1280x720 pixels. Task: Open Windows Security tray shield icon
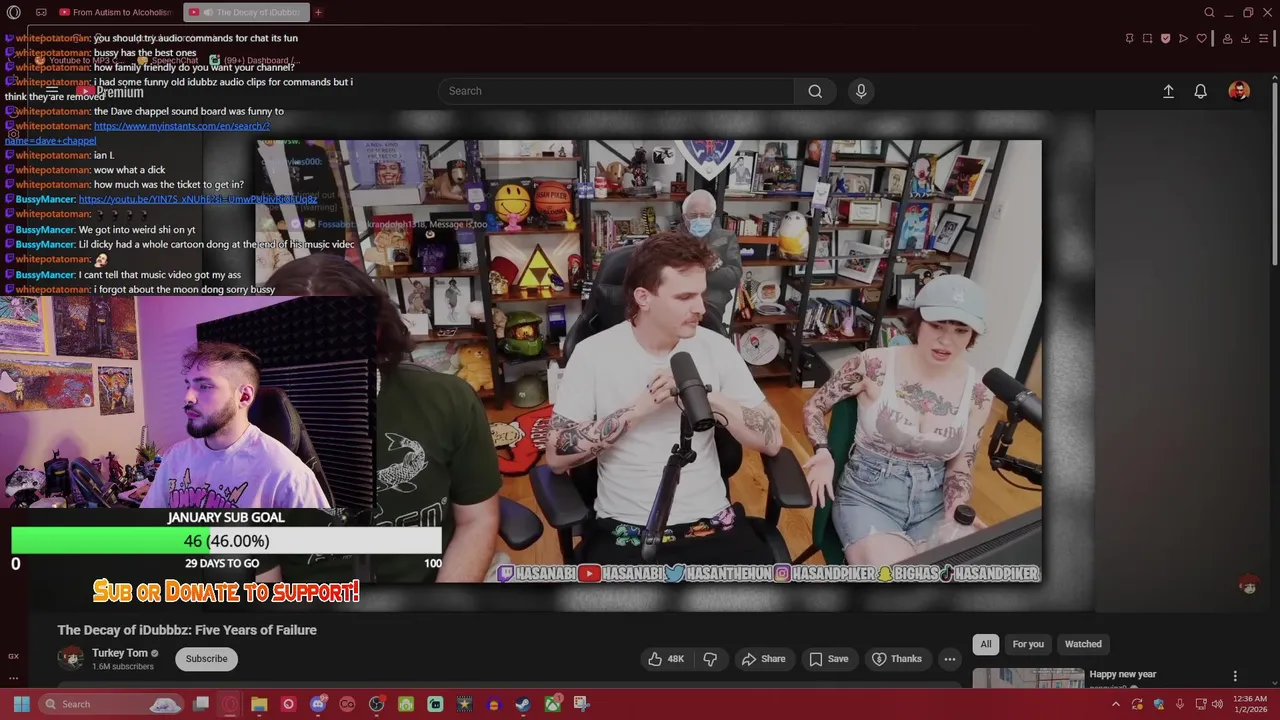1159,704
